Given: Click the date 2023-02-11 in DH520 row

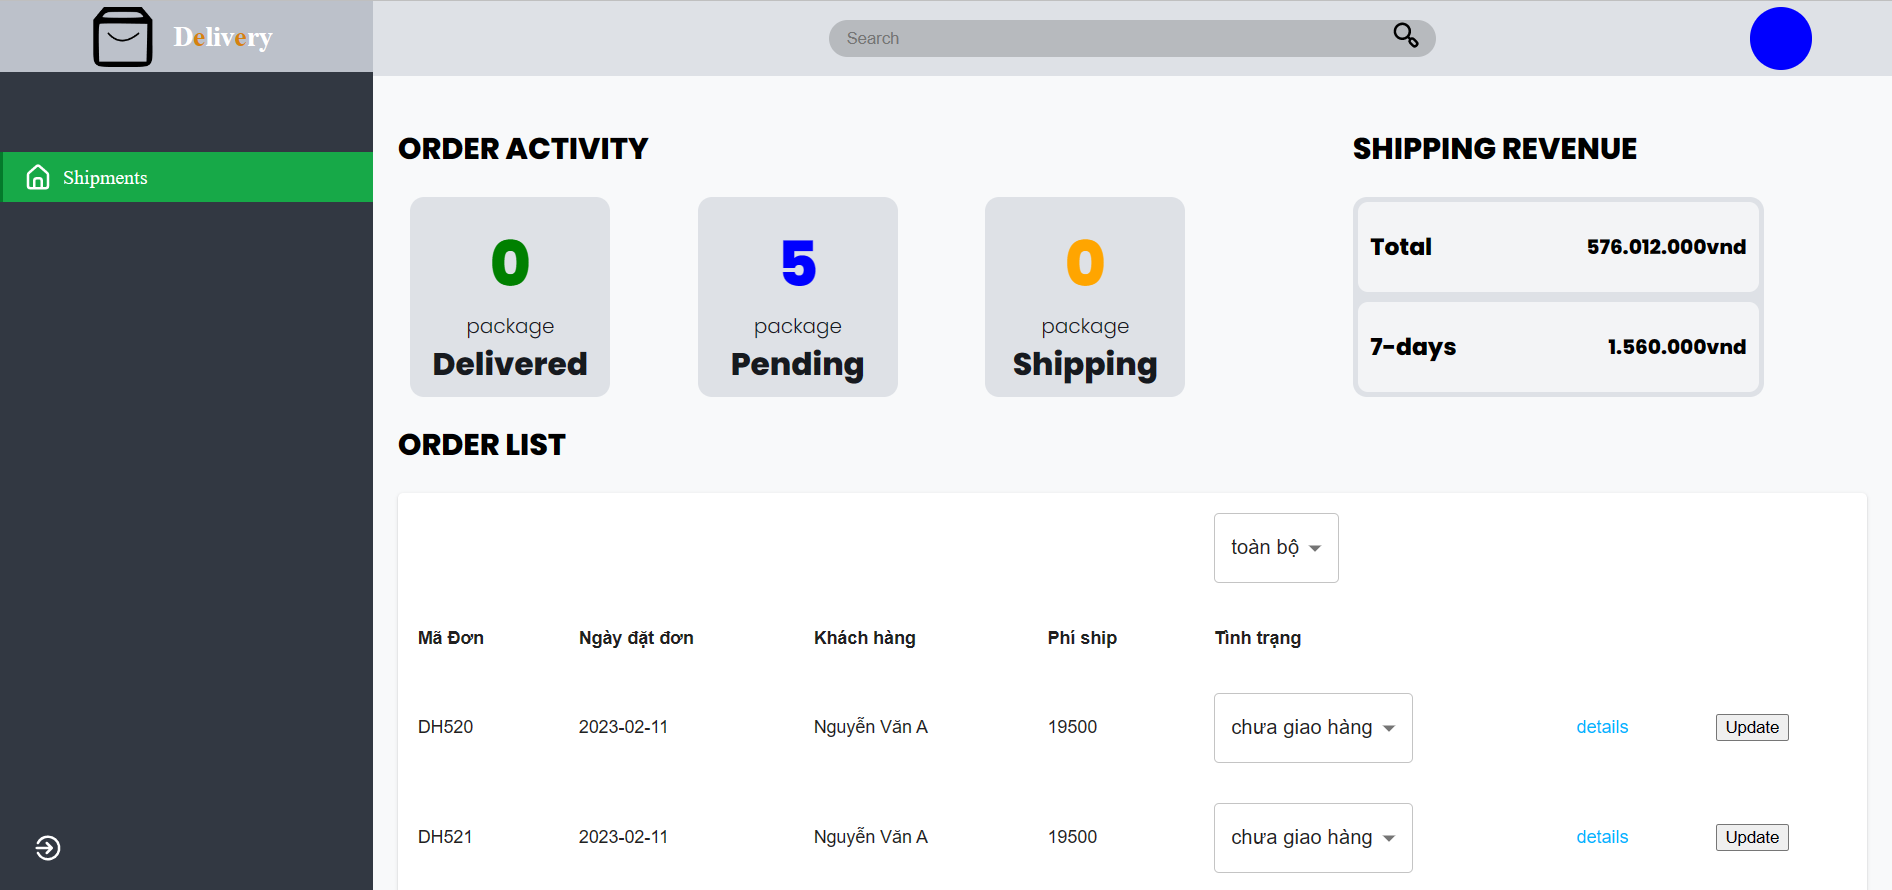Looking at the screenshot, I should click(623, 727).
